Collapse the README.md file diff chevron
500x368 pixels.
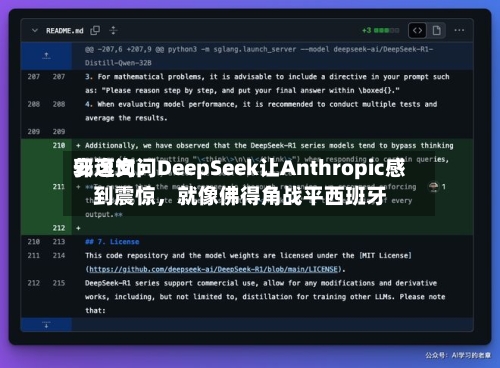click(35, 31)
